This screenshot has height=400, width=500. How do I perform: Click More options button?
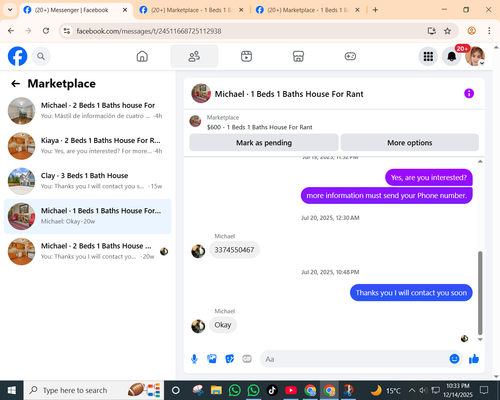[x=410, y=143]
